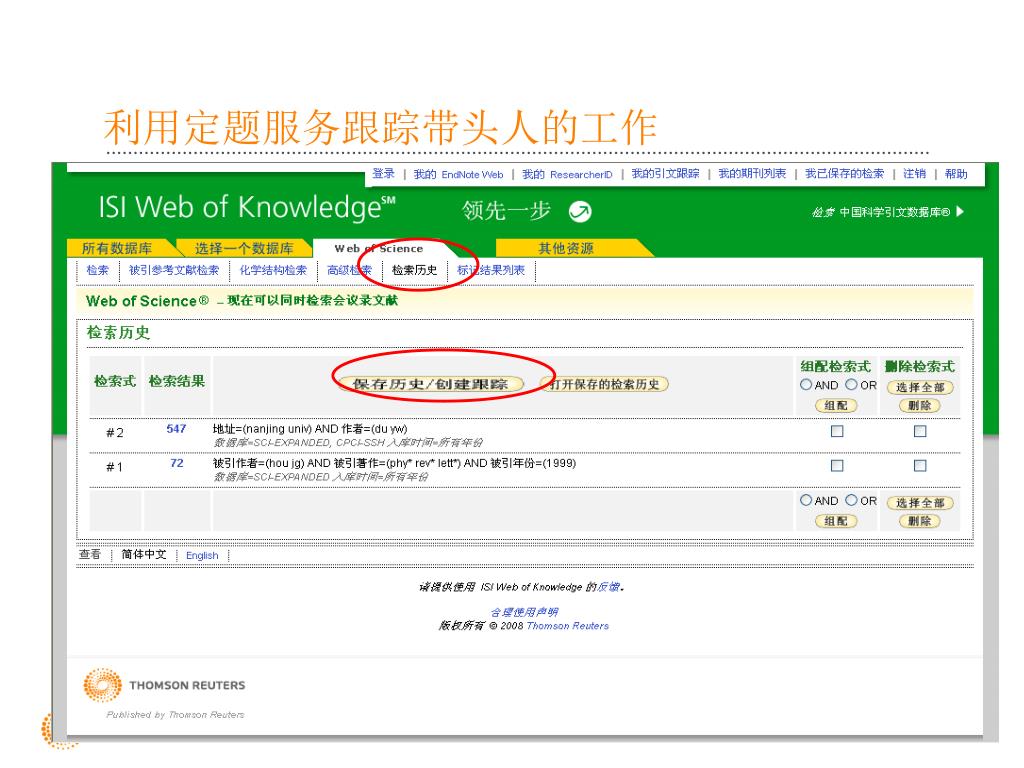Screen dimensions: 1024x768
Task: Open the 我的引文跟踪 link
Action: (665, 174)
